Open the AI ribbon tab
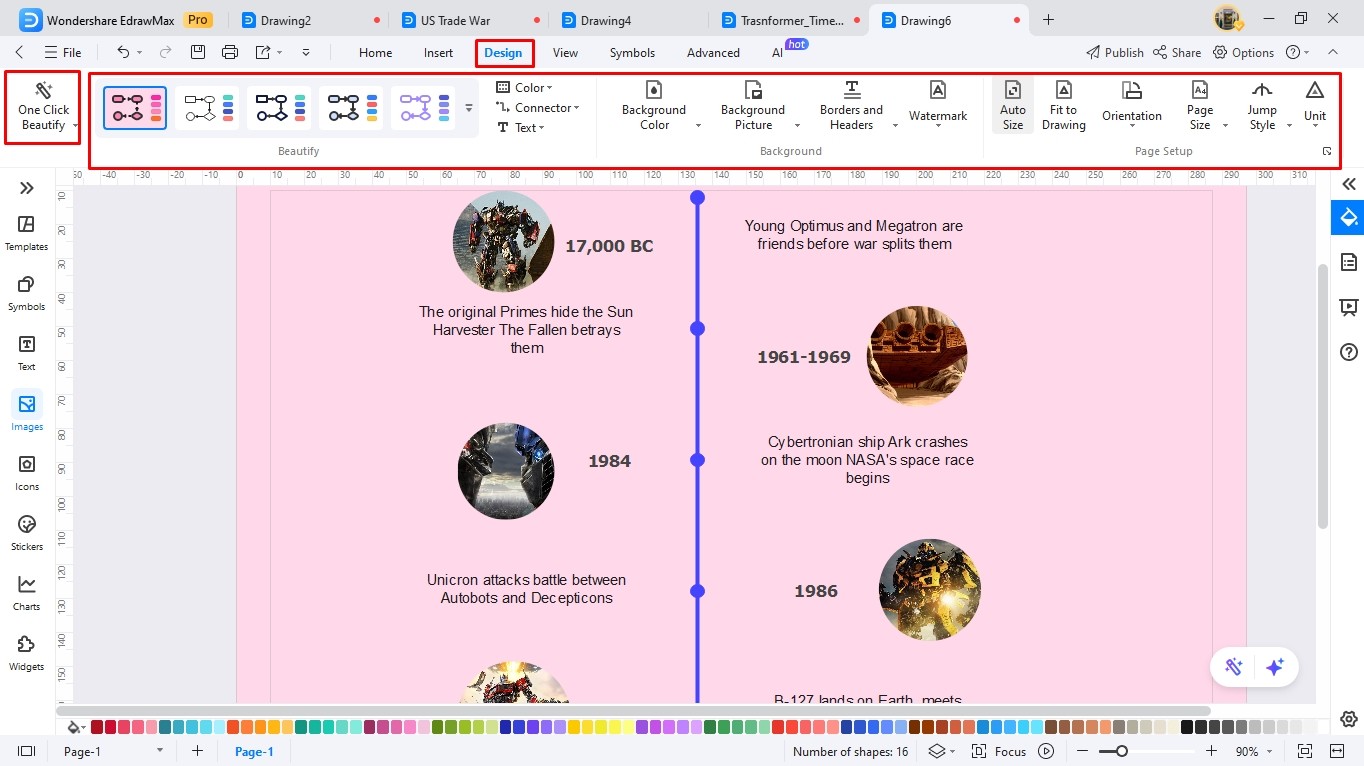The height and width of the screenshot is (766, 1364). click(777, 52)
